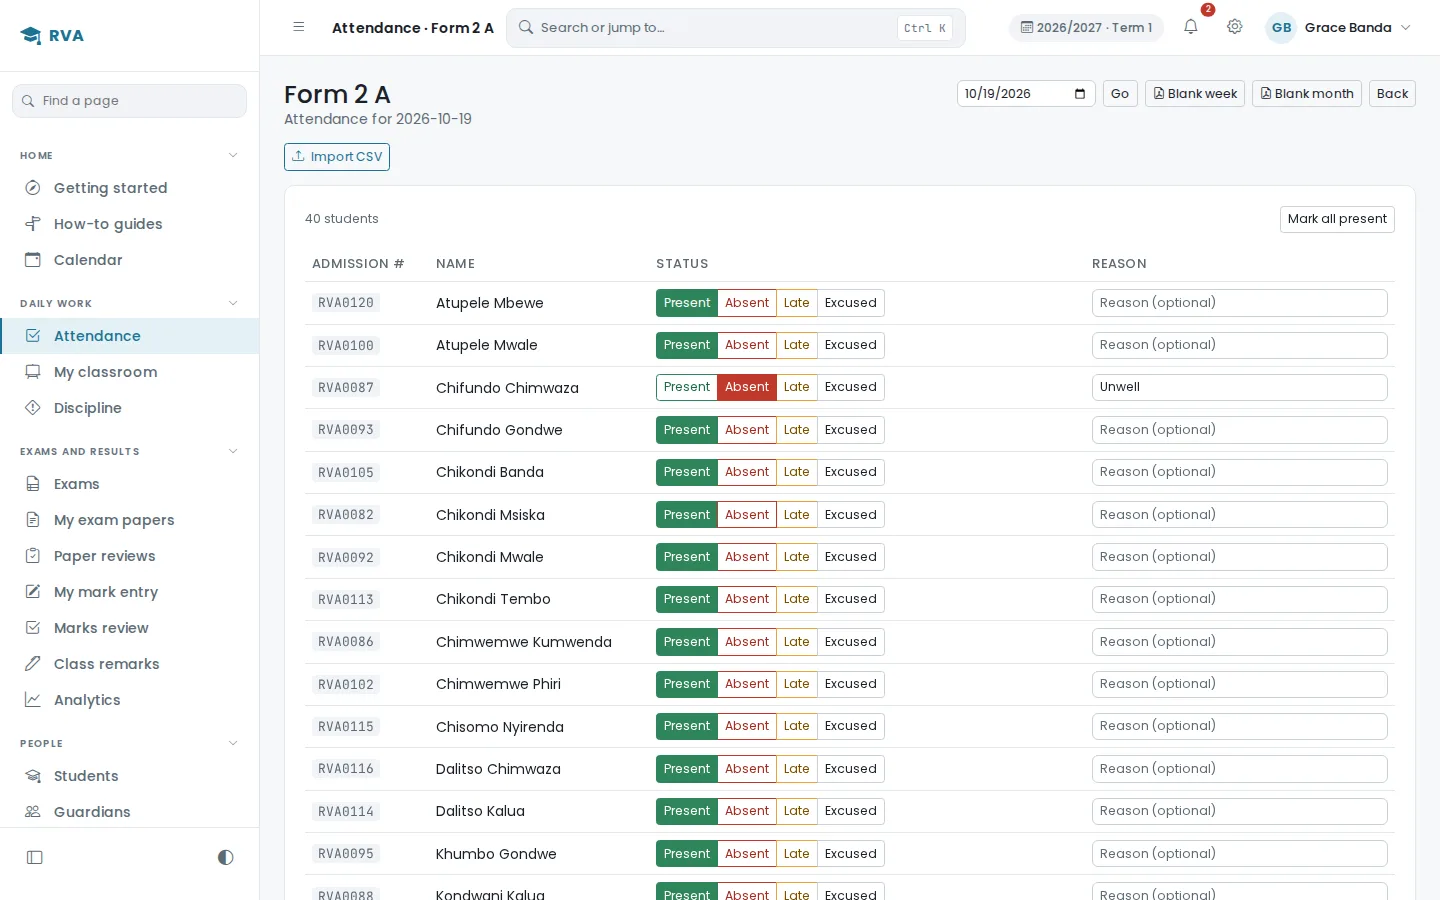Collapse the People section chevron
1440x900 pixels.
coord(233,743)
